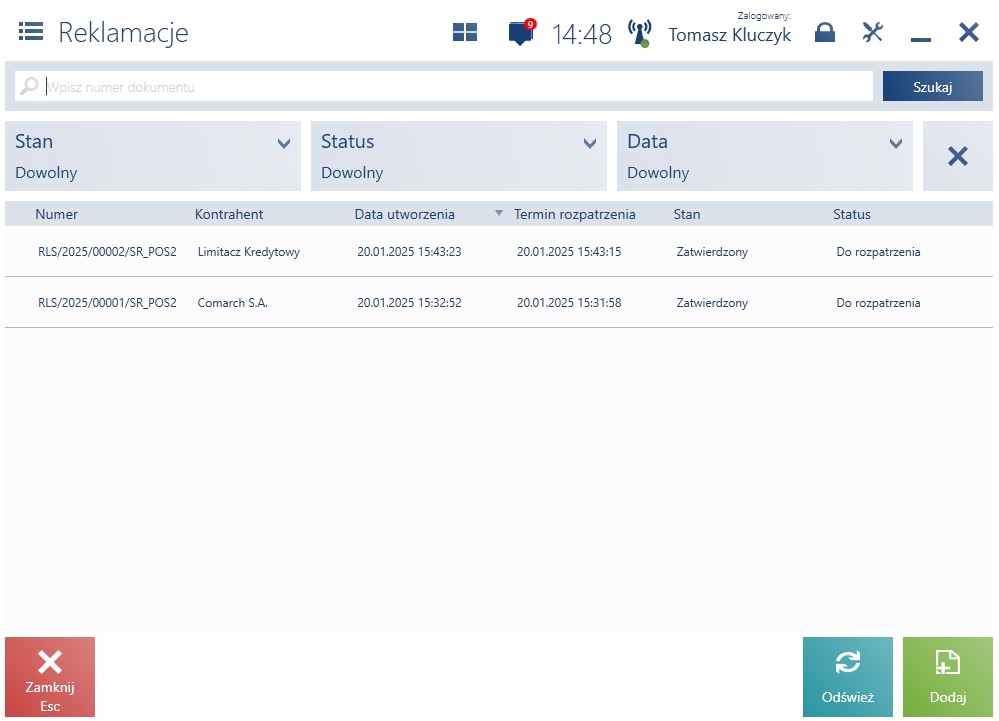Viewport: 999px width, 721px height.
Task: Expand the Data filter dropdown
Action: coord(765,156)
